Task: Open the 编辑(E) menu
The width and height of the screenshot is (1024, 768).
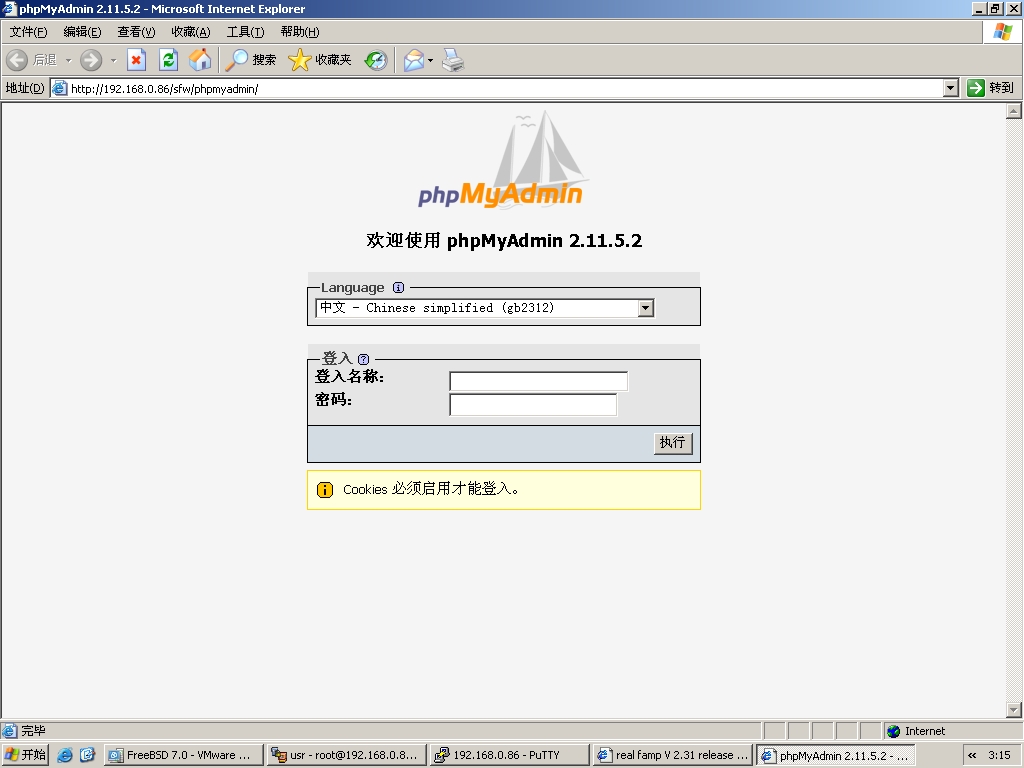Action: 82,32
